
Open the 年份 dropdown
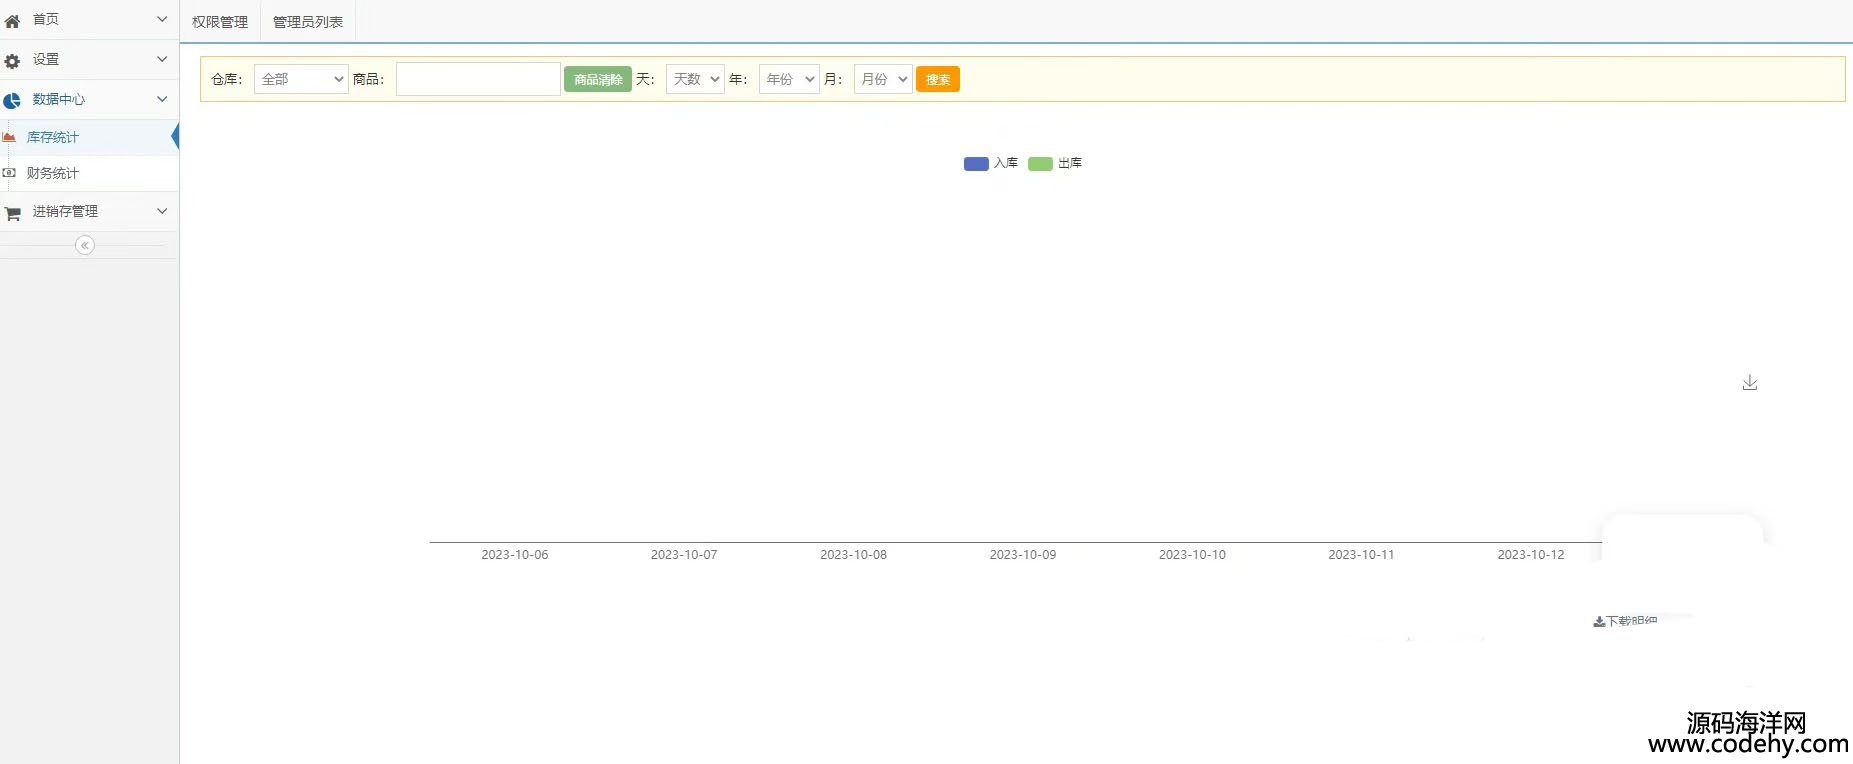790,79
